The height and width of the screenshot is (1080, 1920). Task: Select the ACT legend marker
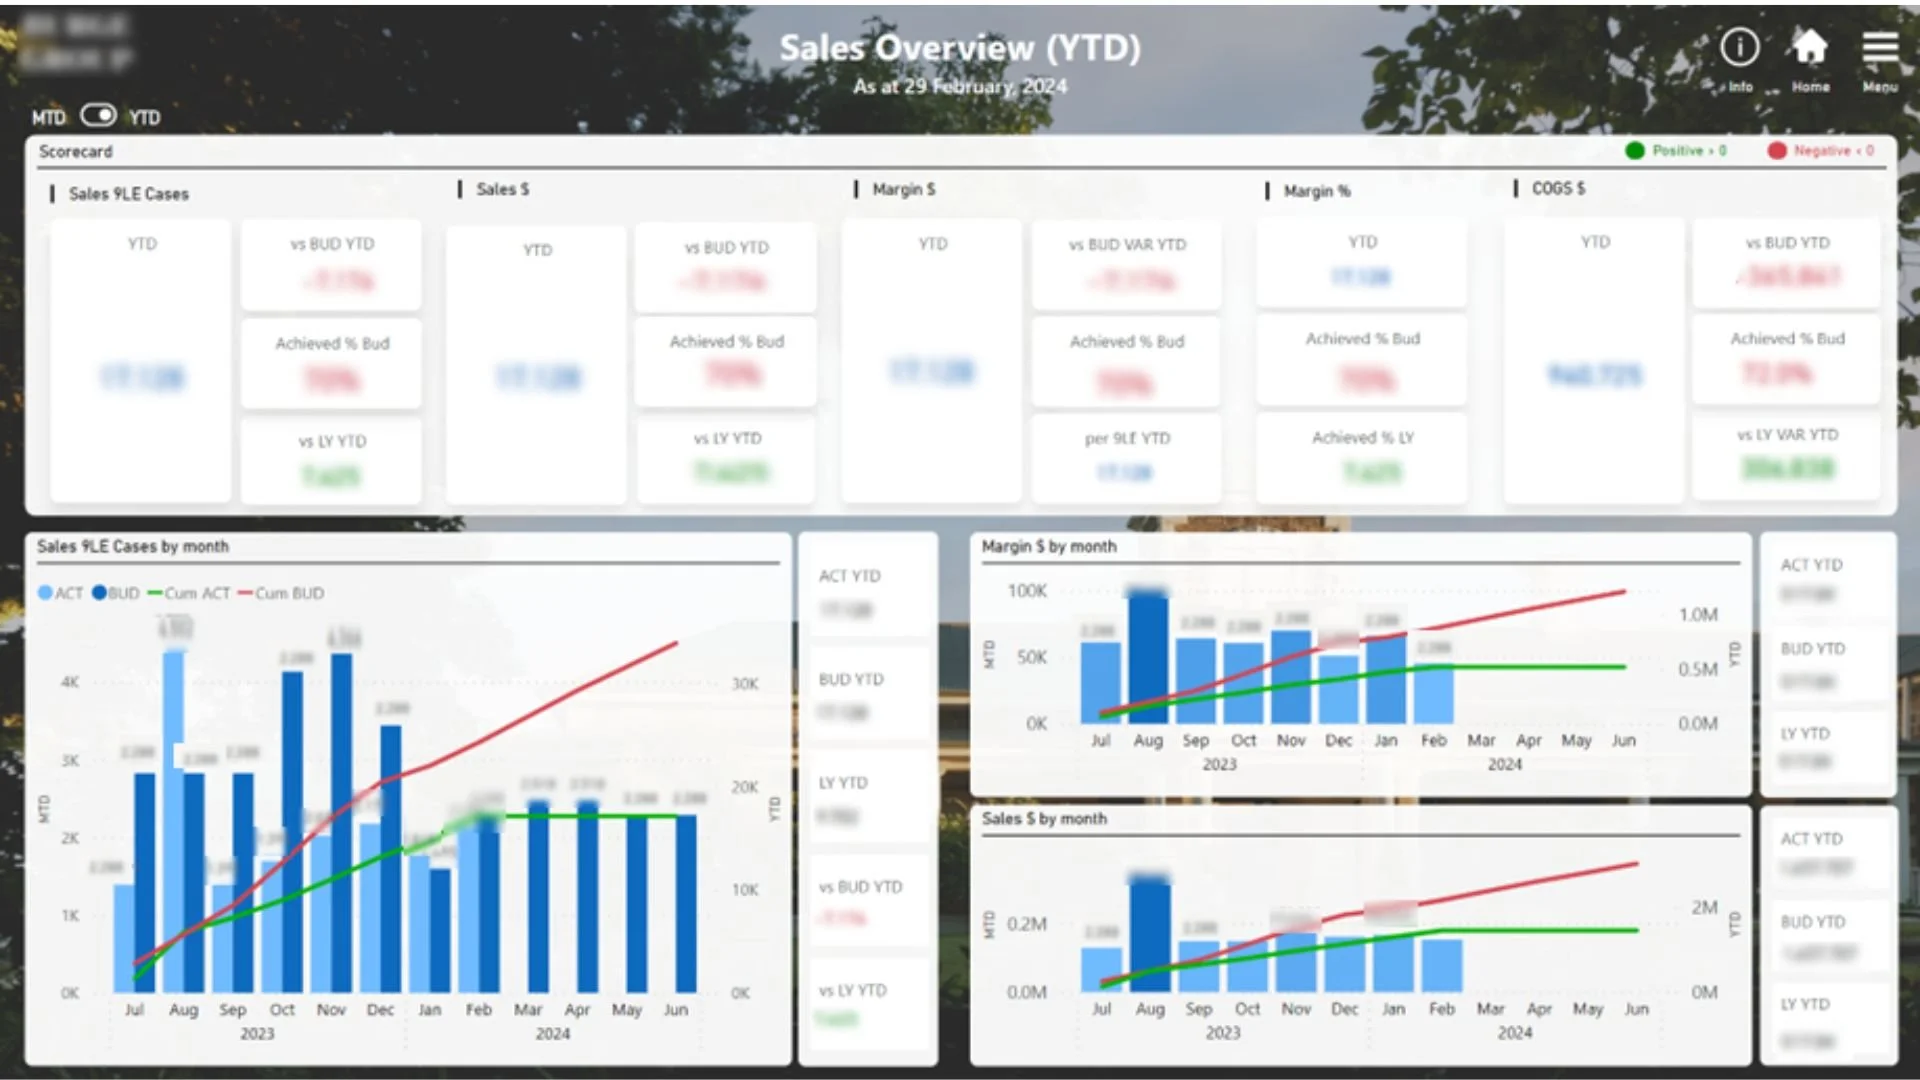tap(45, 593)
